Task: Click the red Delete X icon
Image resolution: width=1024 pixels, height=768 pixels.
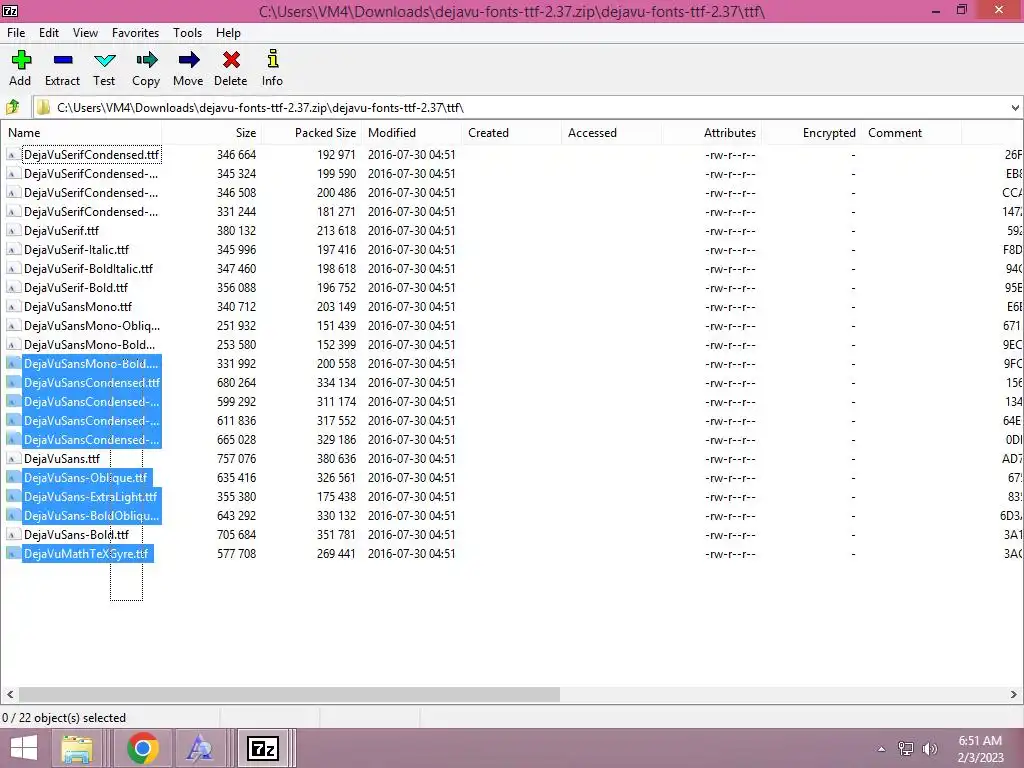Action: click(x=231, y=60)
